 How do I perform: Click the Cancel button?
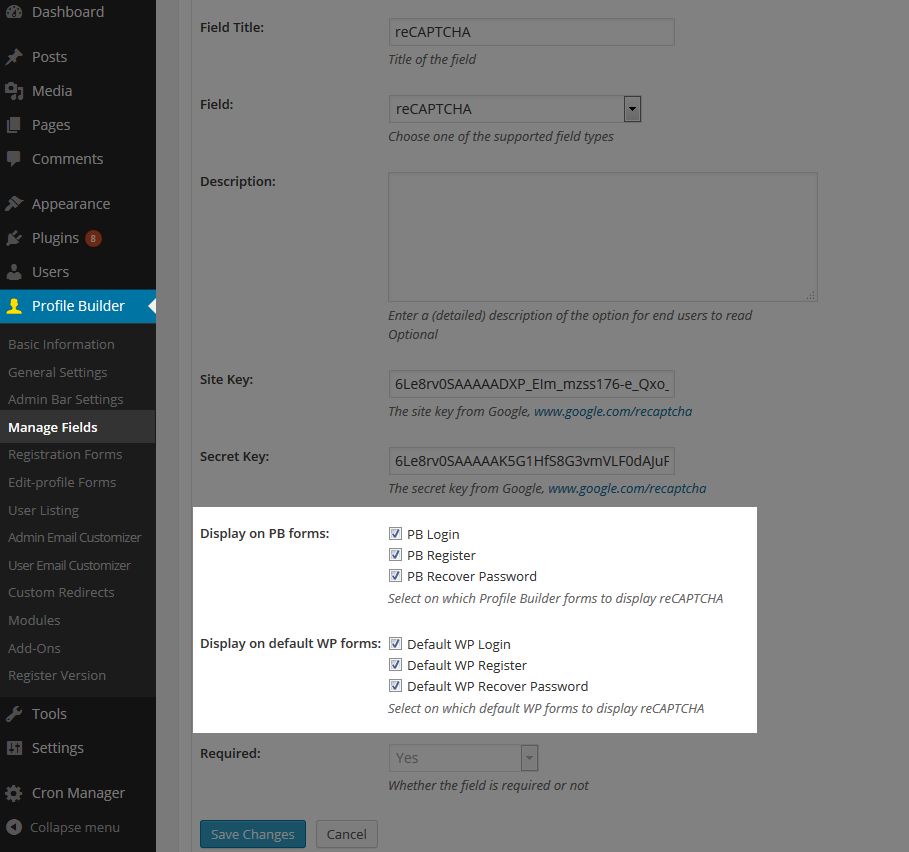(x=347, y=834)
